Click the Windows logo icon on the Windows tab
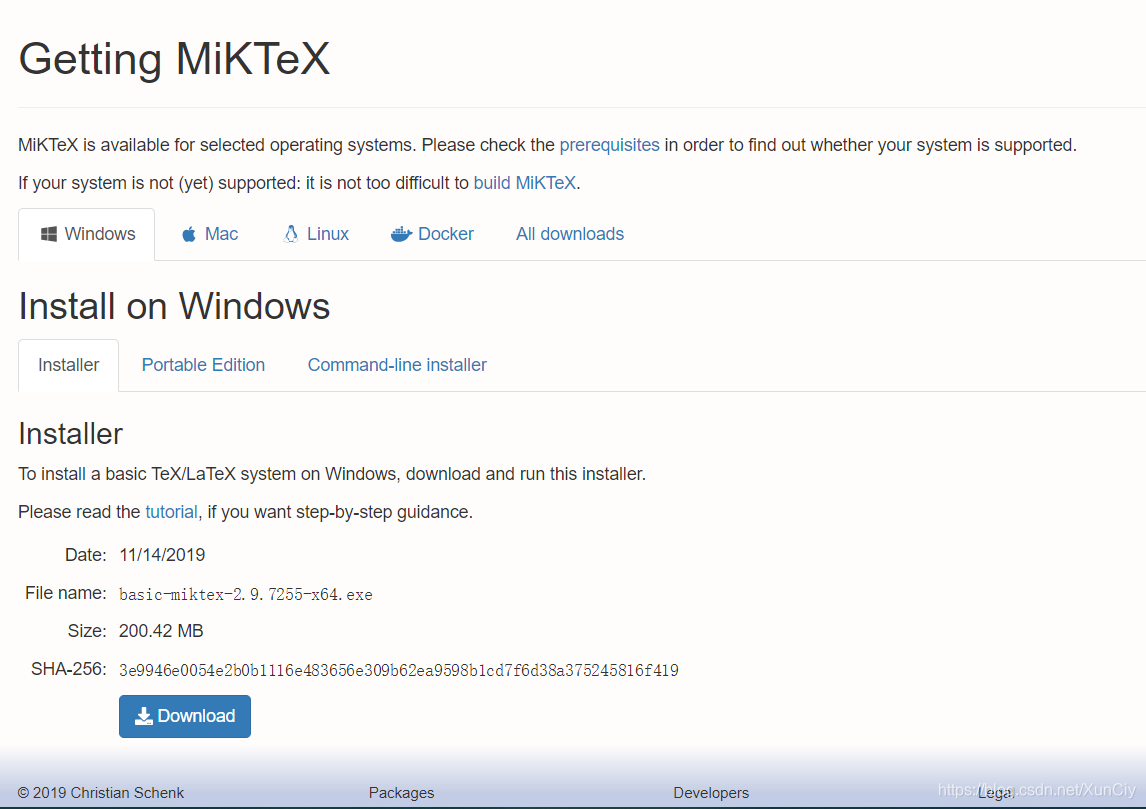 click(47, 233)
